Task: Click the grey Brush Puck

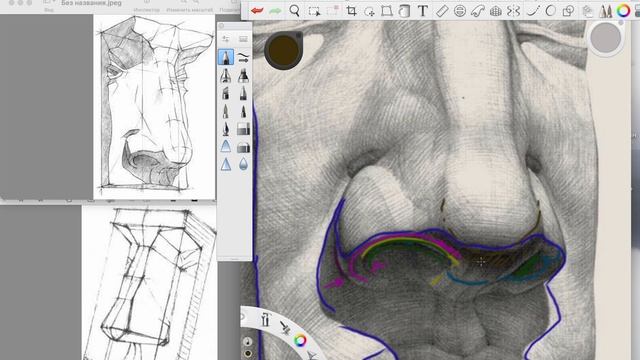Action: (605, 38)
